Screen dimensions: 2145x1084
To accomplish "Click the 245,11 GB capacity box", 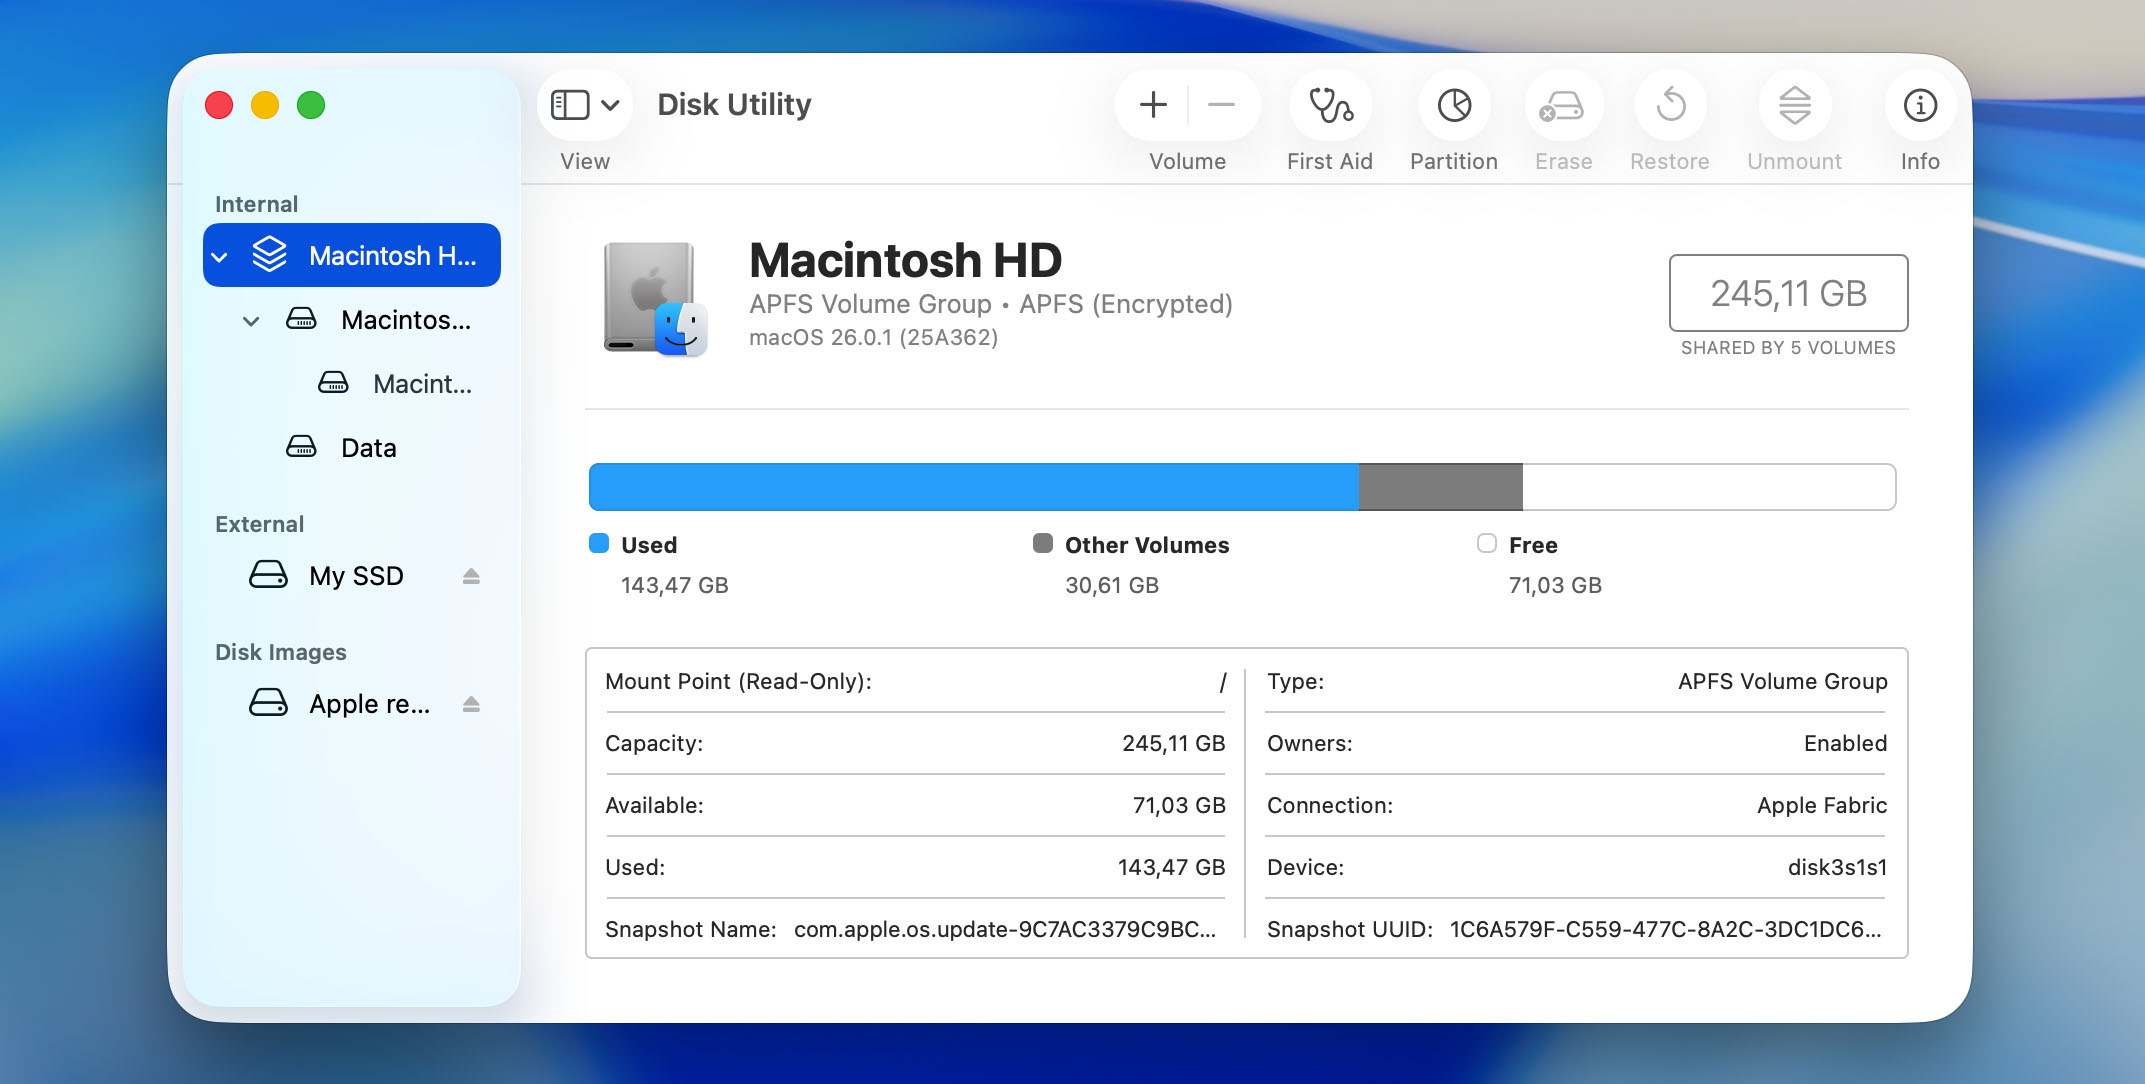I will 1788,293.
